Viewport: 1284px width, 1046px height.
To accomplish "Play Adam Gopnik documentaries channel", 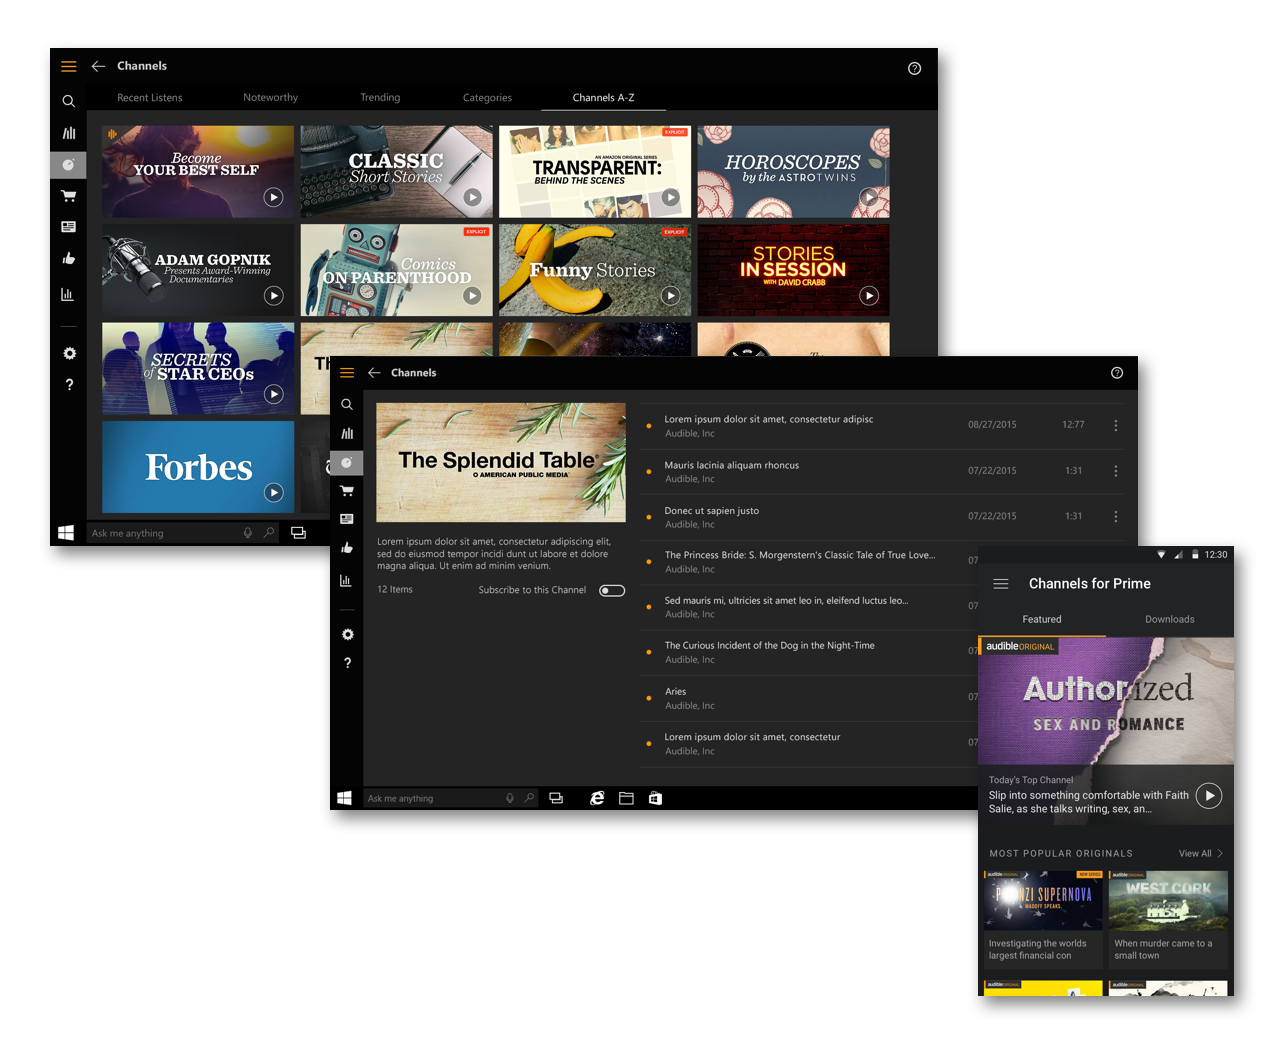I will (x=273, y=295).
